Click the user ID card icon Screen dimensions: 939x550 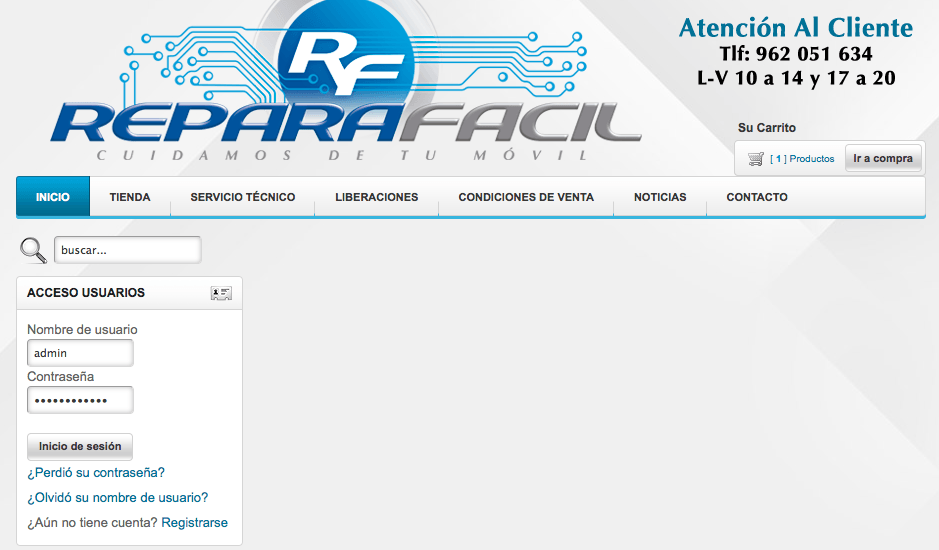(x=221, y=293)
